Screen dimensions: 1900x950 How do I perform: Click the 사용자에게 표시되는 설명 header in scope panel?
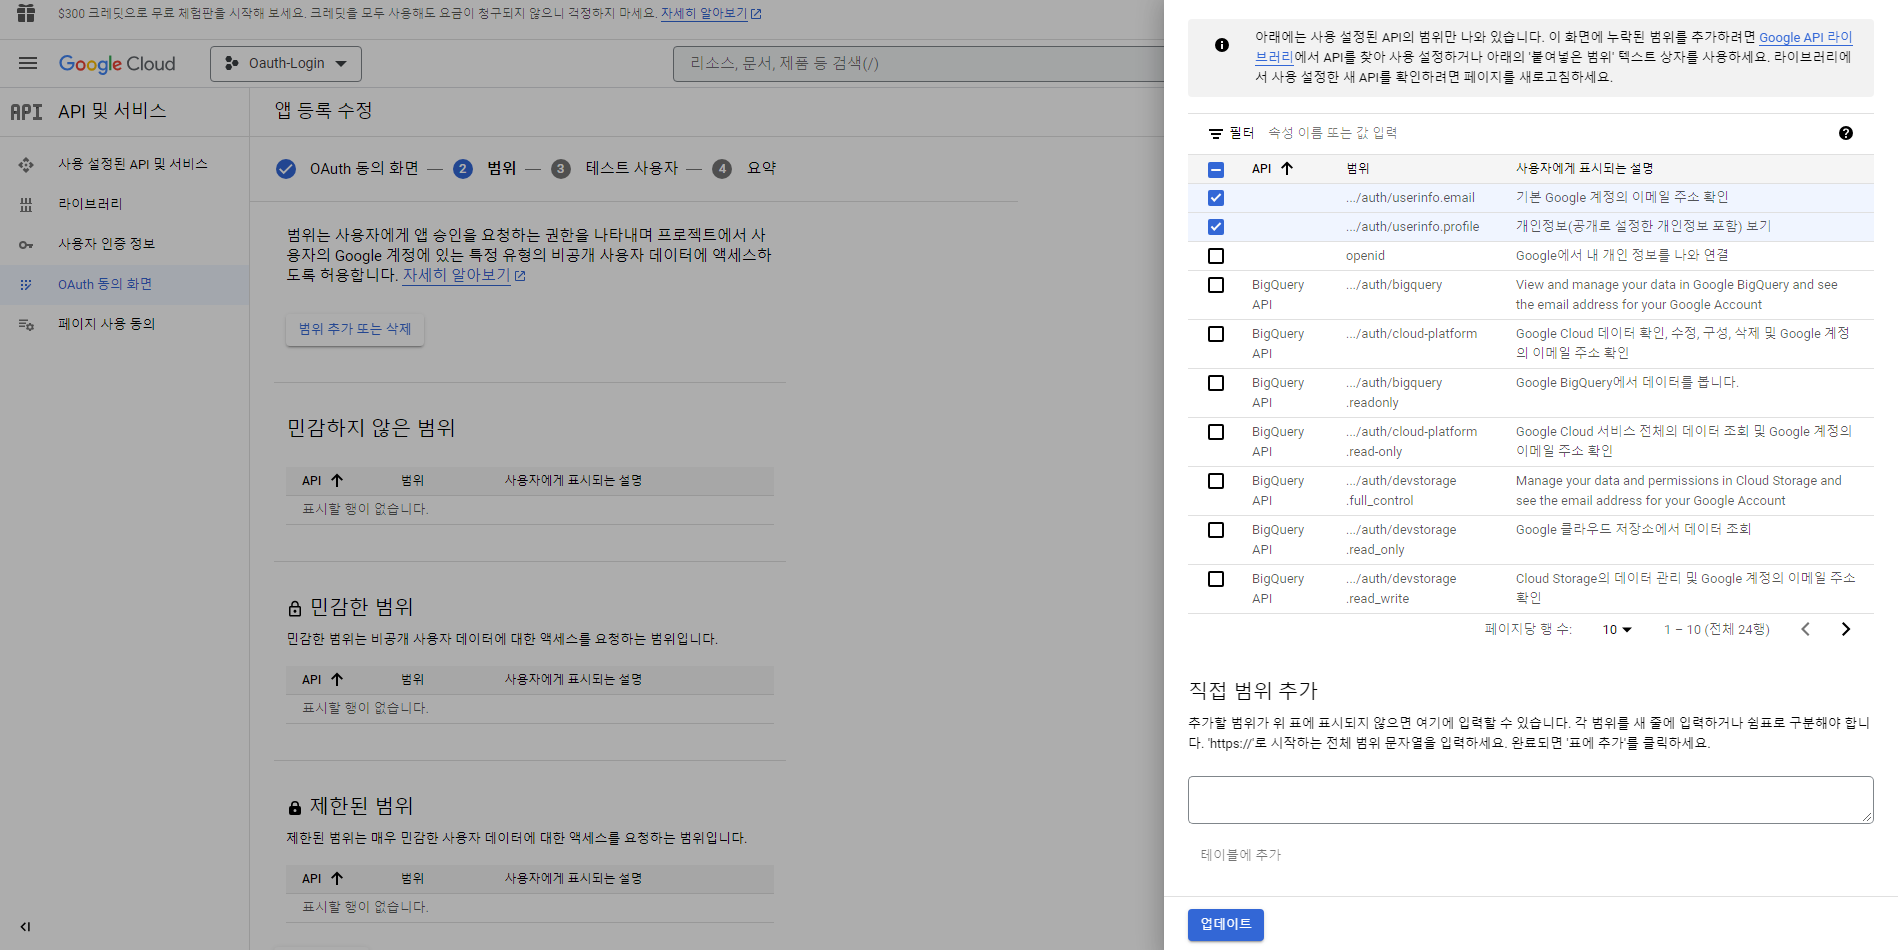[1584, 169]
